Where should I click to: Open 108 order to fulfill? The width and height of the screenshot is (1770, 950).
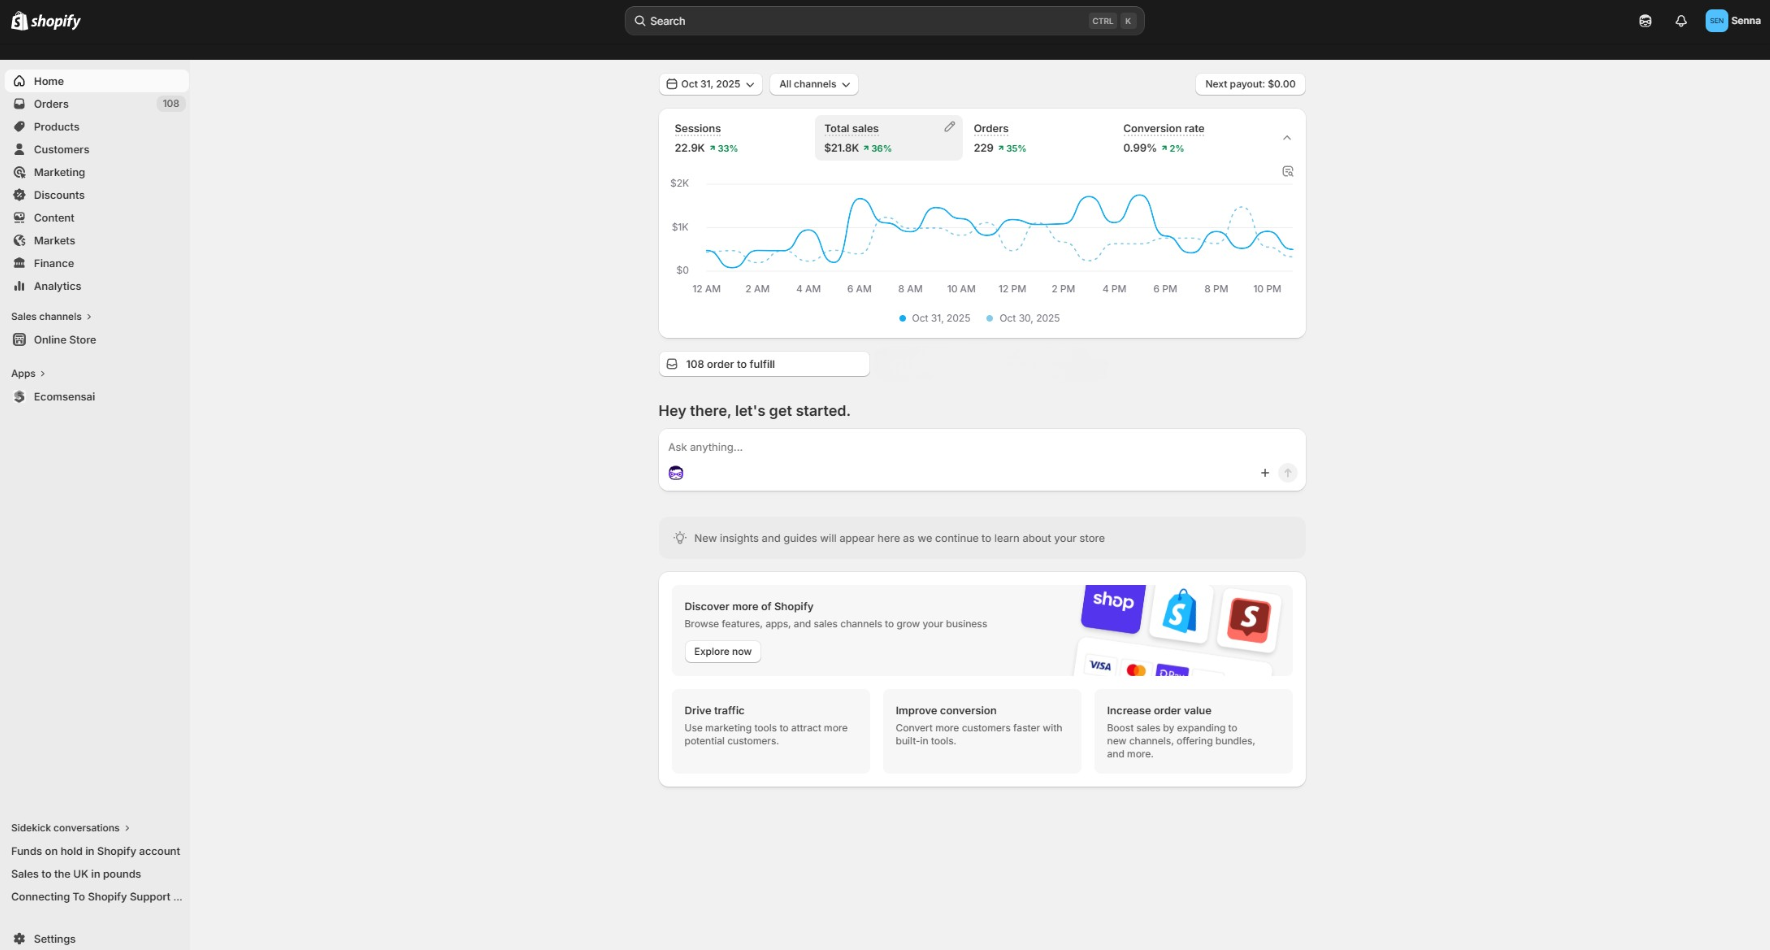763,363
